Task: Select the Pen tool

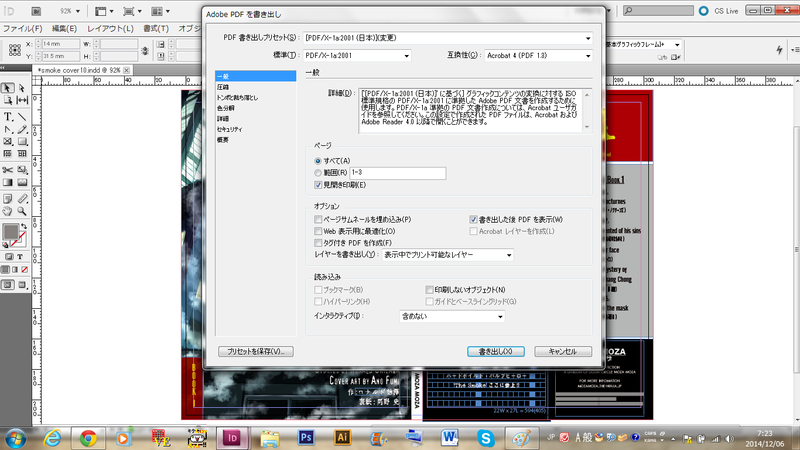Action: pyautogui.click(x=7, y=130)
